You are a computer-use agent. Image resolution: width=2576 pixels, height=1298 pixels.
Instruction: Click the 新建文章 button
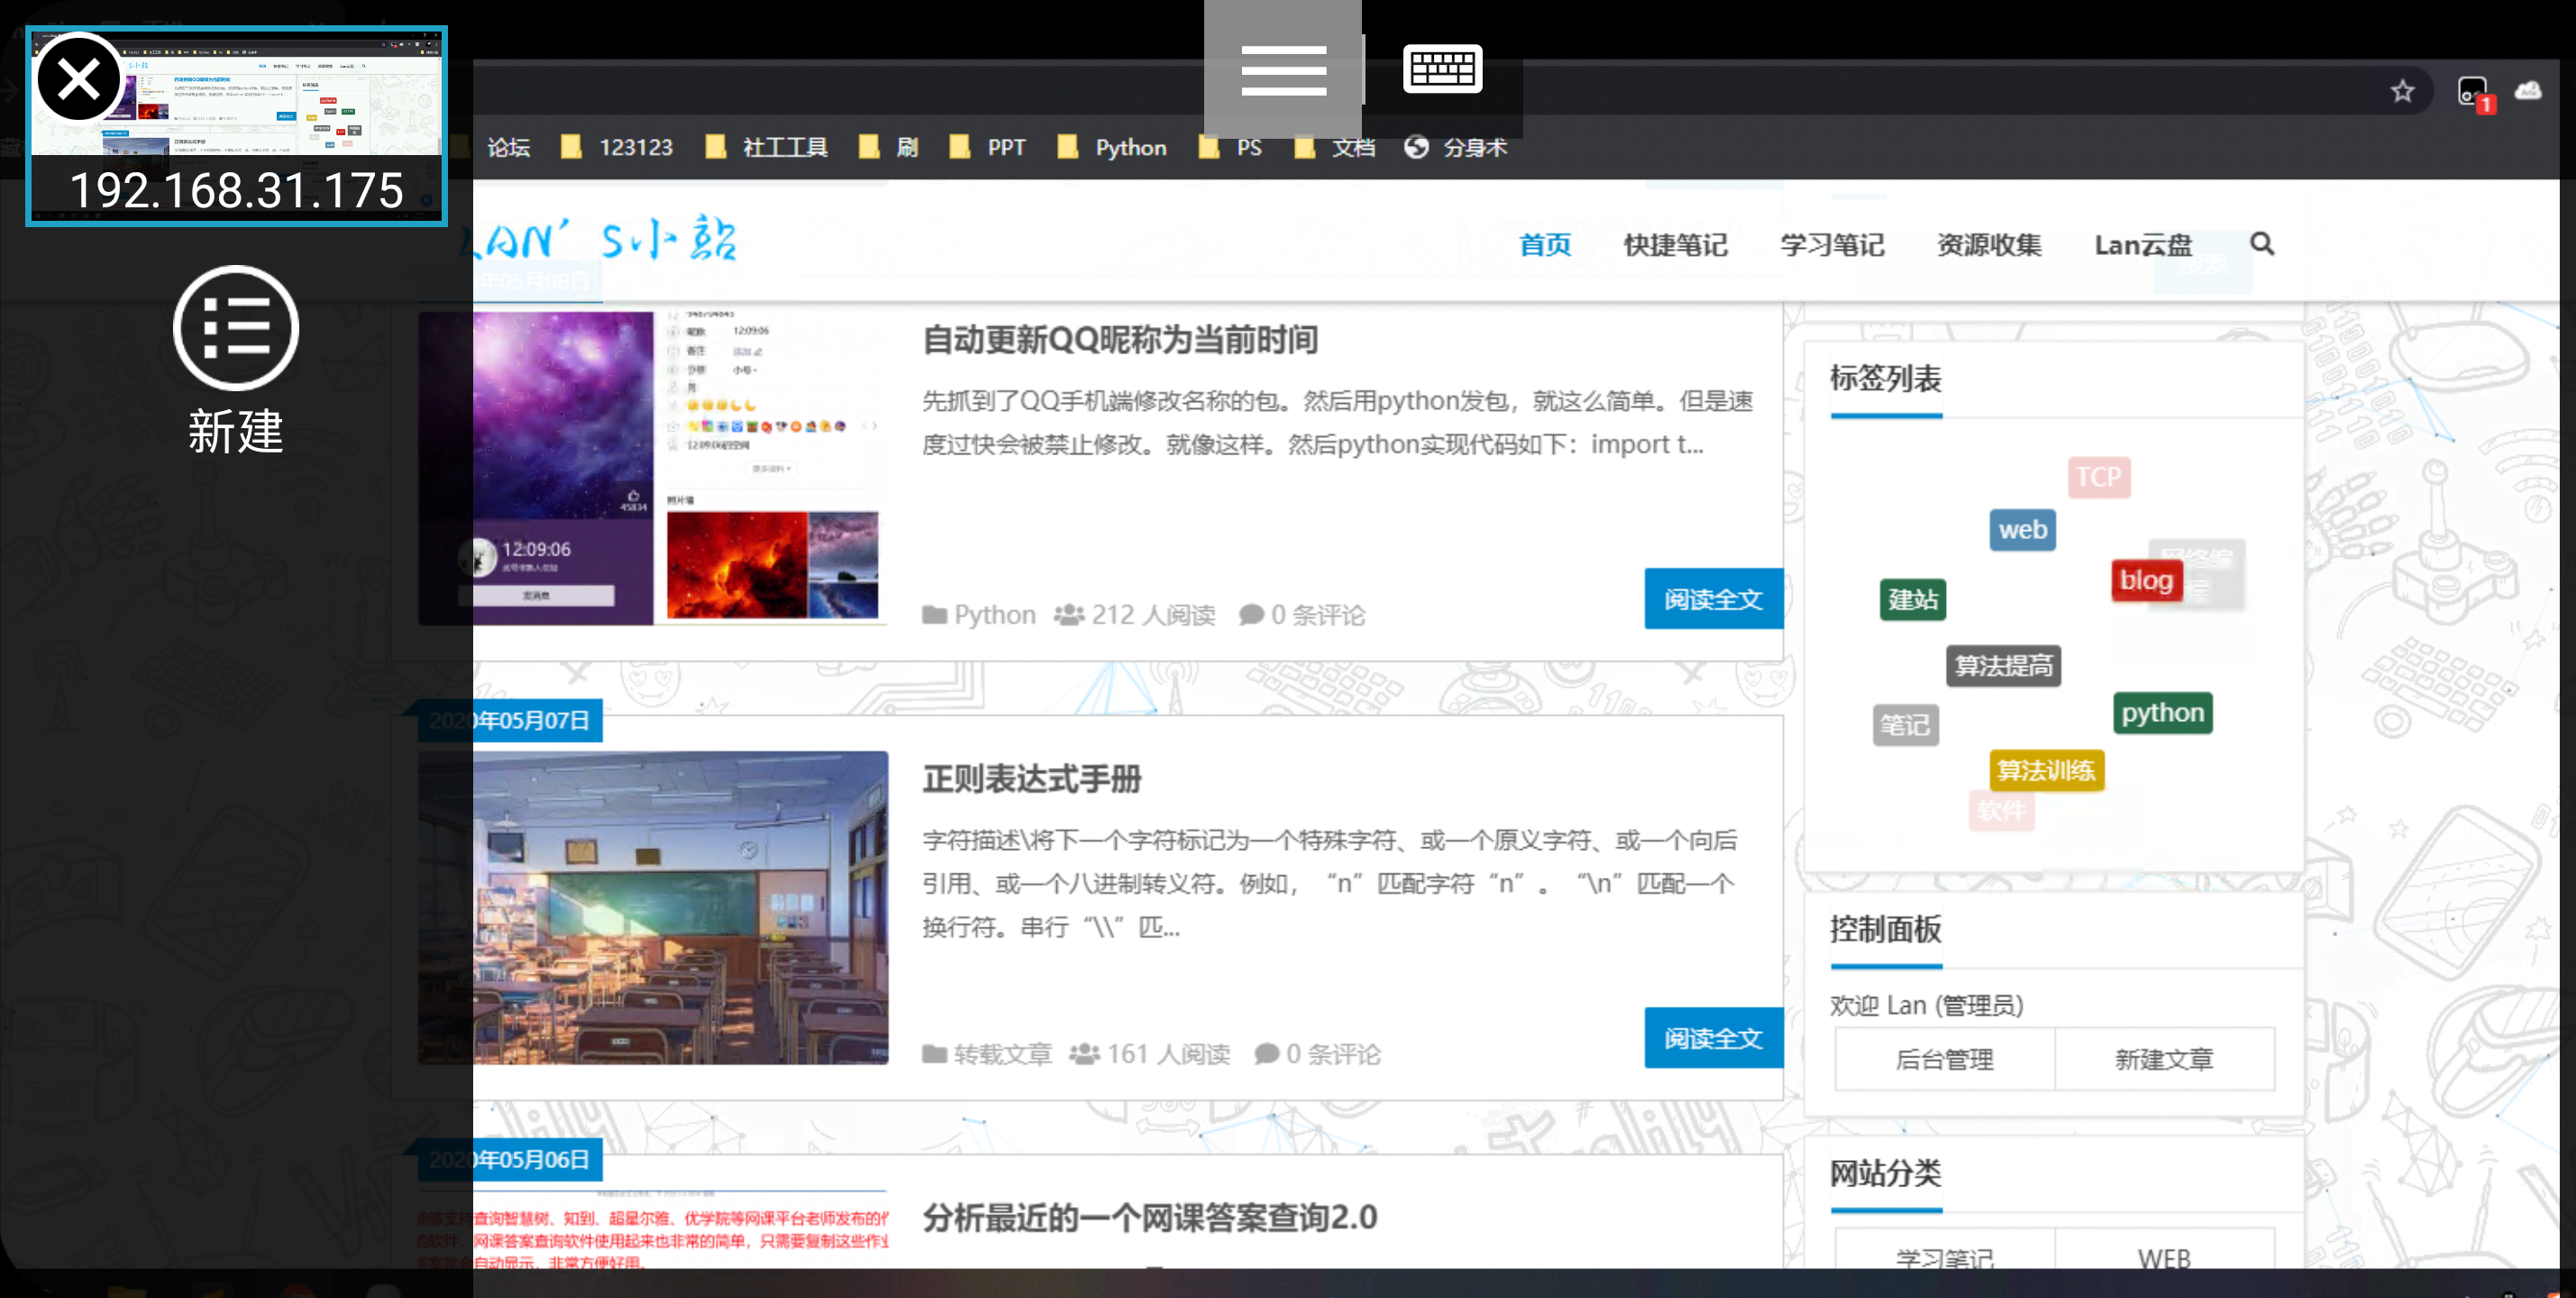[2164, 1059]
